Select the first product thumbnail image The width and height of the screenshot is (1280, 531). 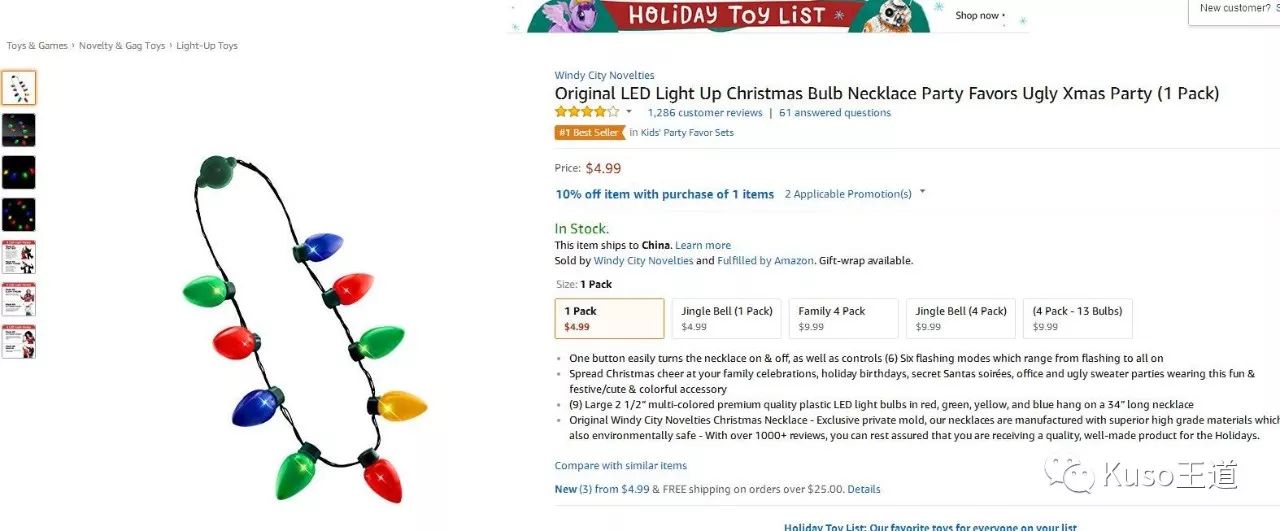pos(18,88)
